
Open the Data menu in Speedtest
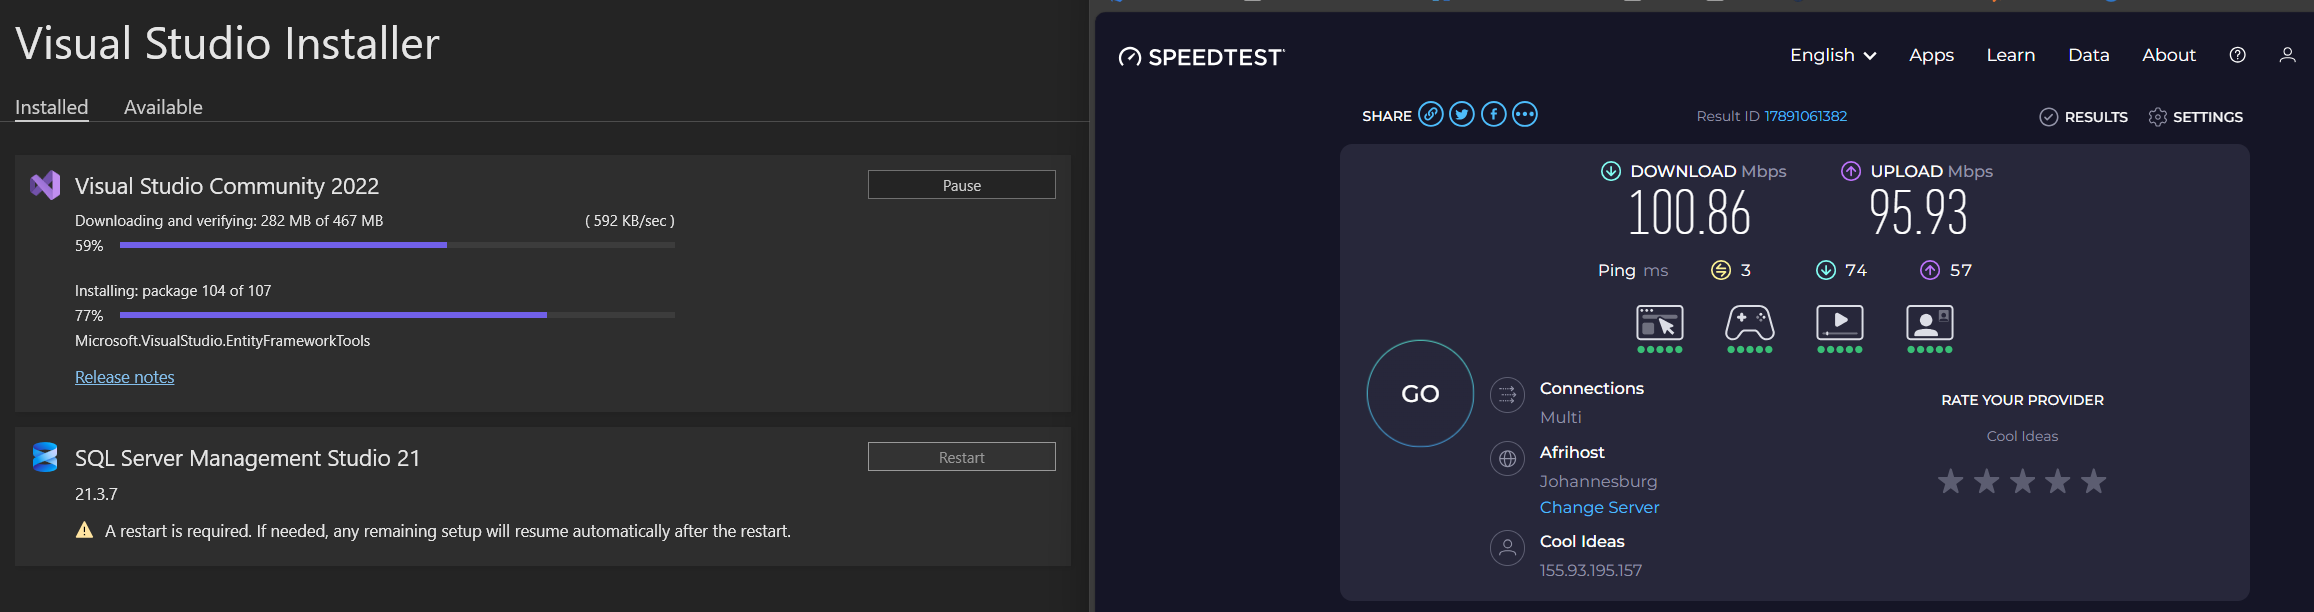[2089, 55]
